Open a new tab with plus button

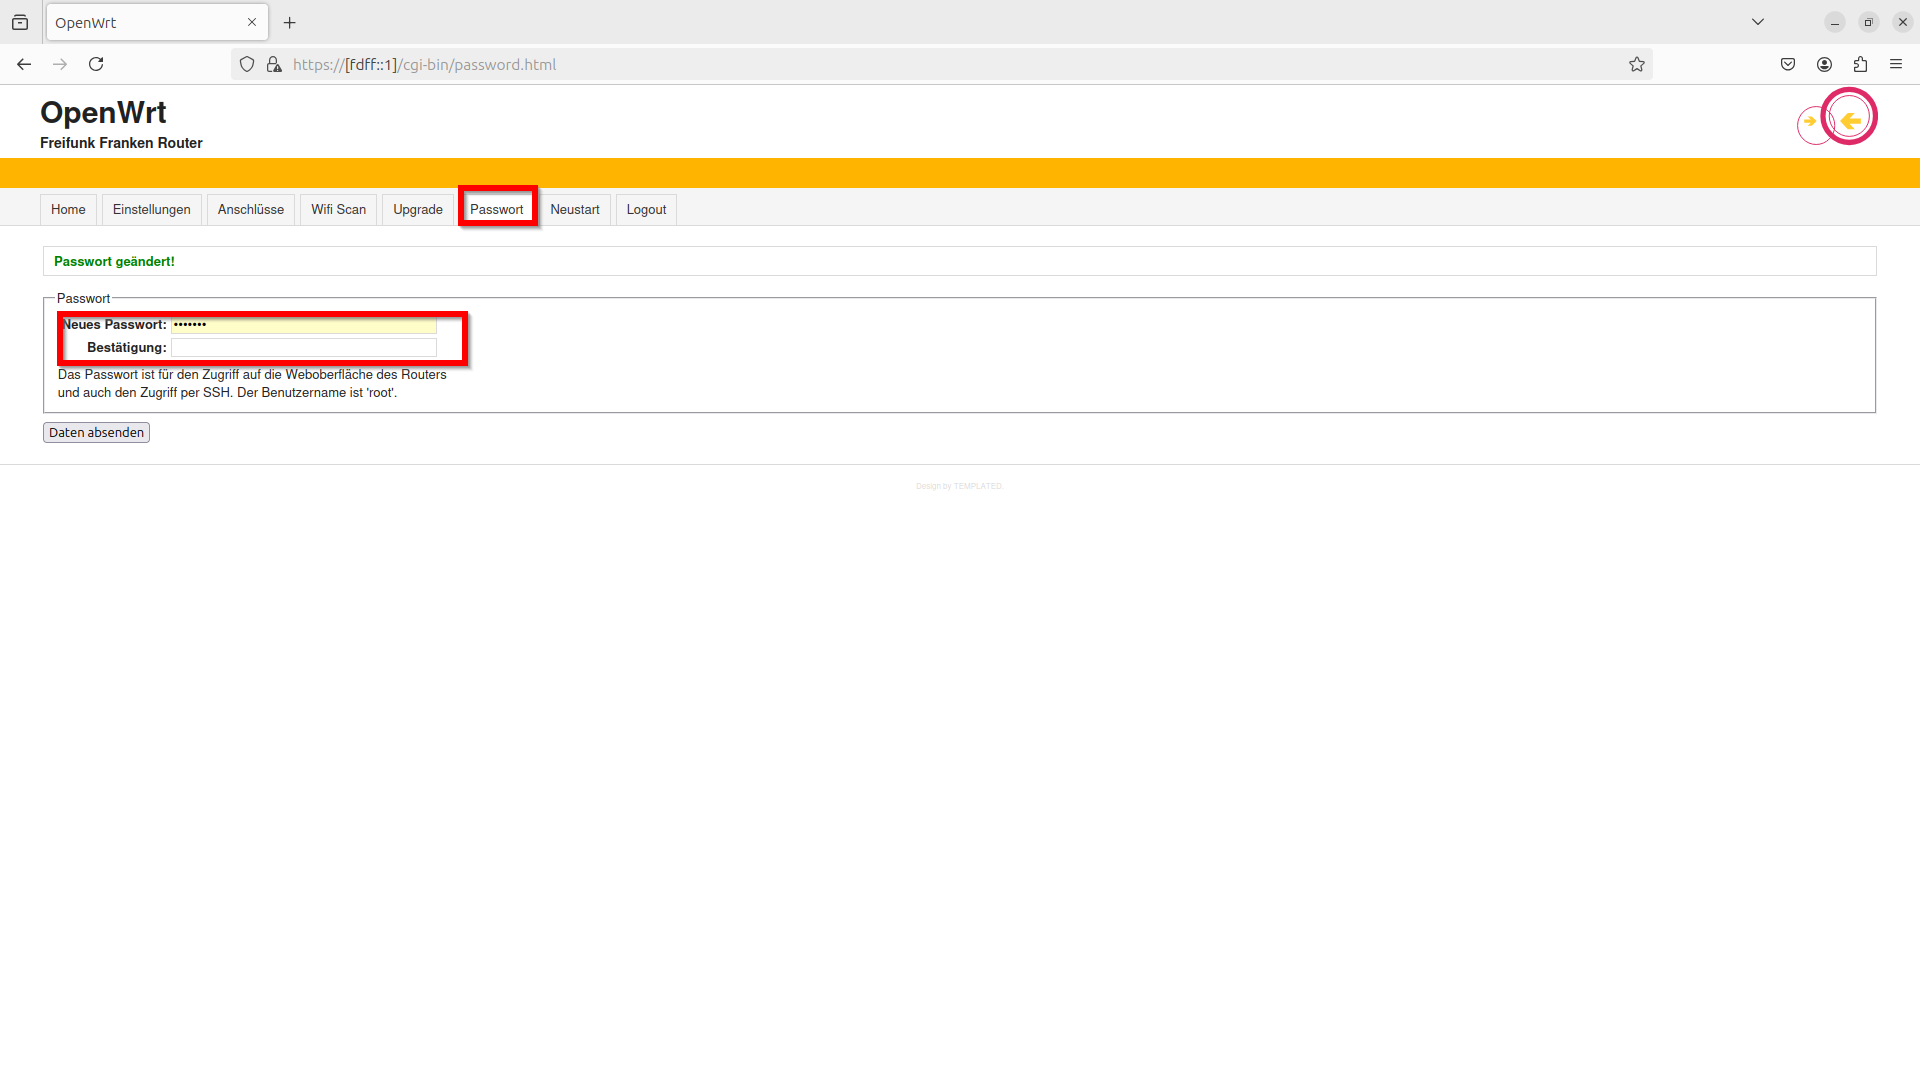click(290, 22)
